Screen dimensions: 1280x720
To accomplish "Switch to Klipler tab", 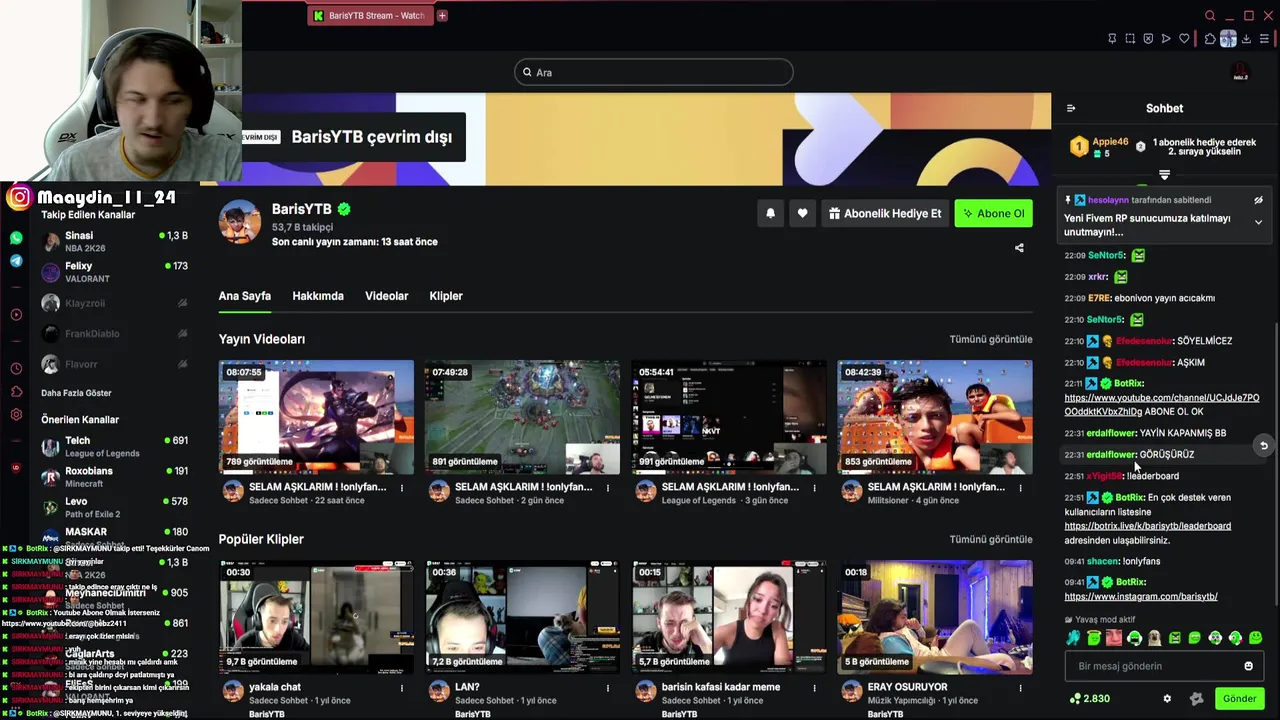I will pyautogui.click(x=446, y=296).
